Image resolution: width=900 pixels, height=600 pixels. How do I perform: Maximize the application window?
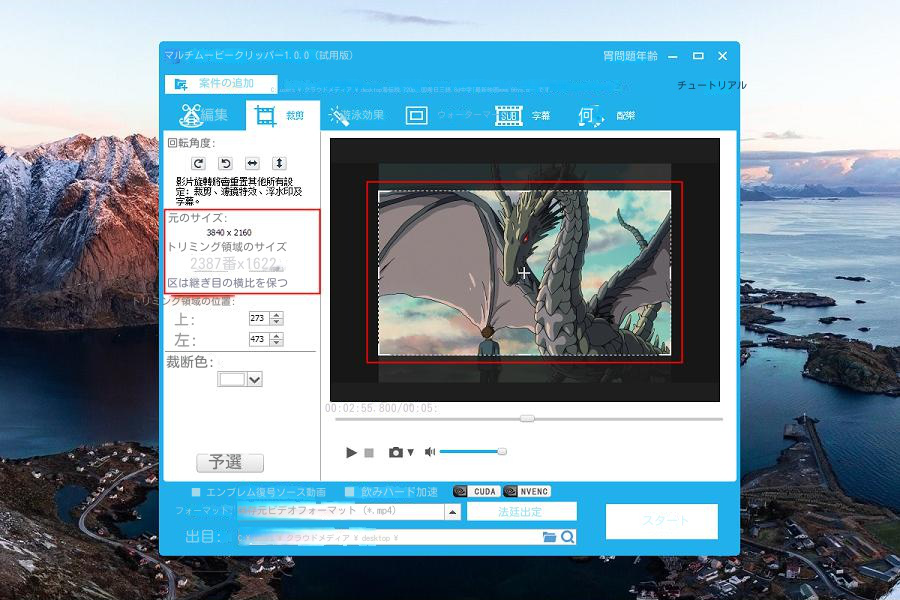click(698, 56)
